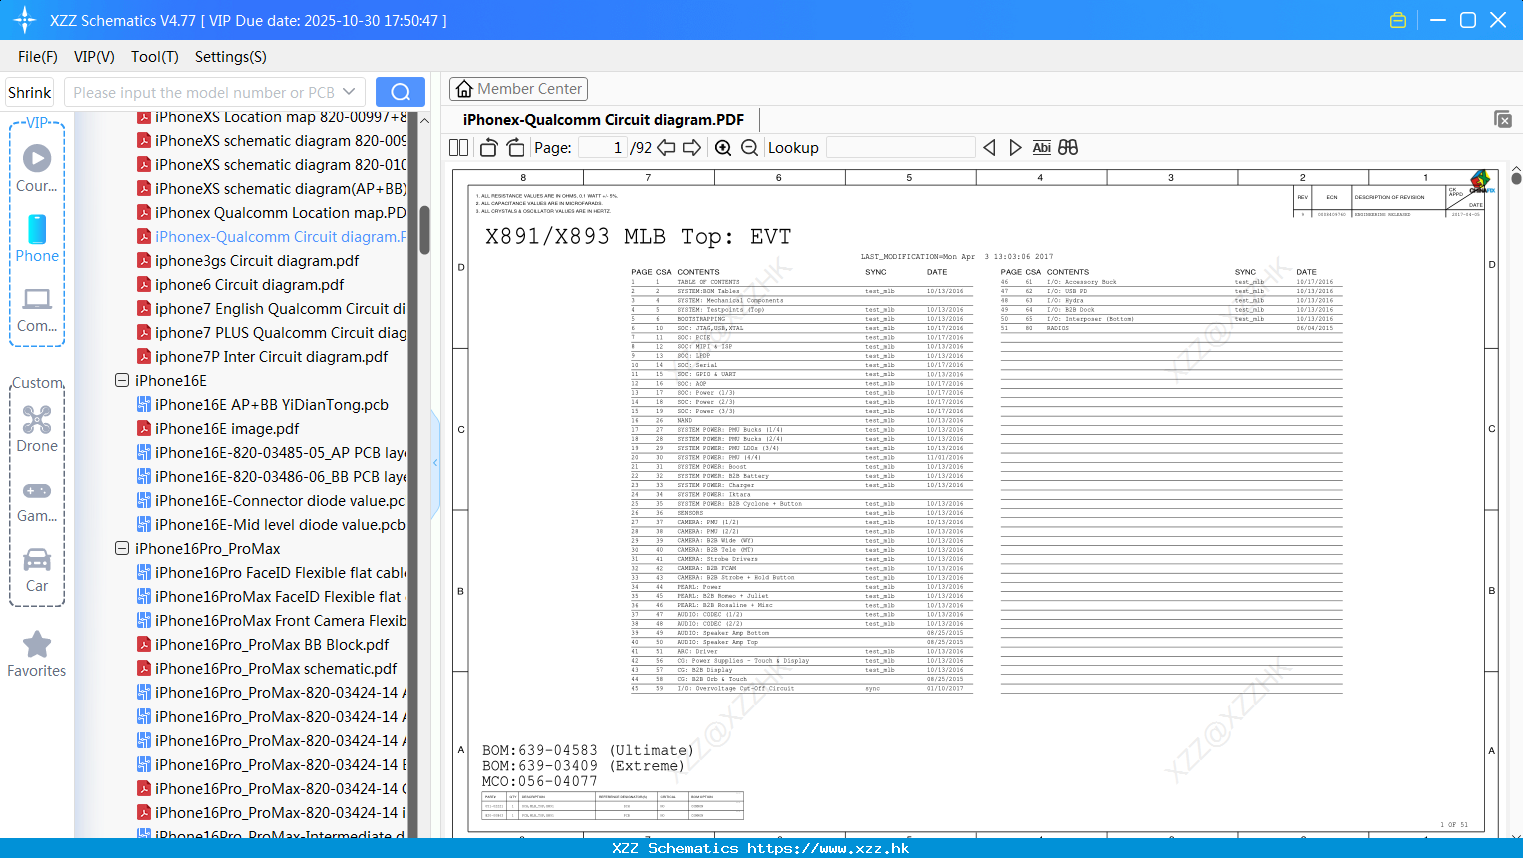Toggle Abi match-case icon

(1041, 148)
